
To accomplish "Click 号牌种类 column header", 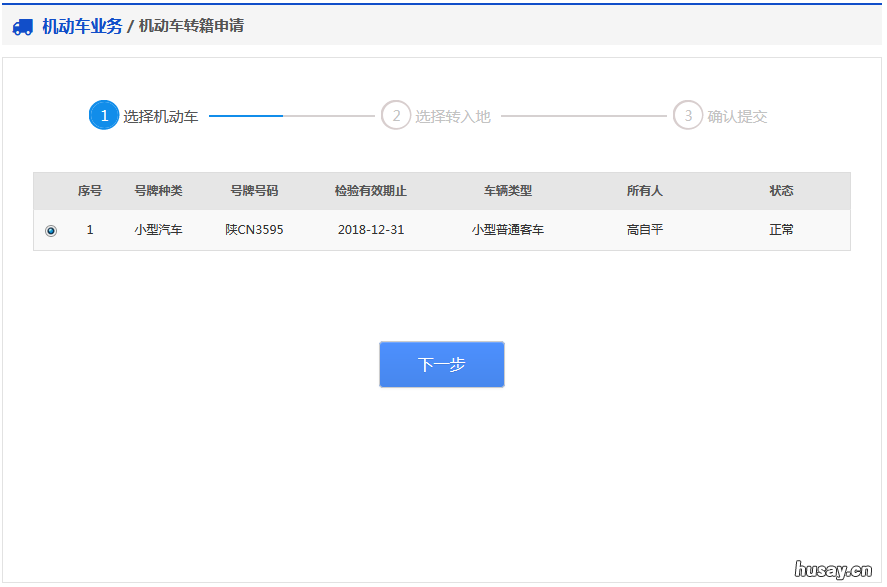I will coord(158,191).
